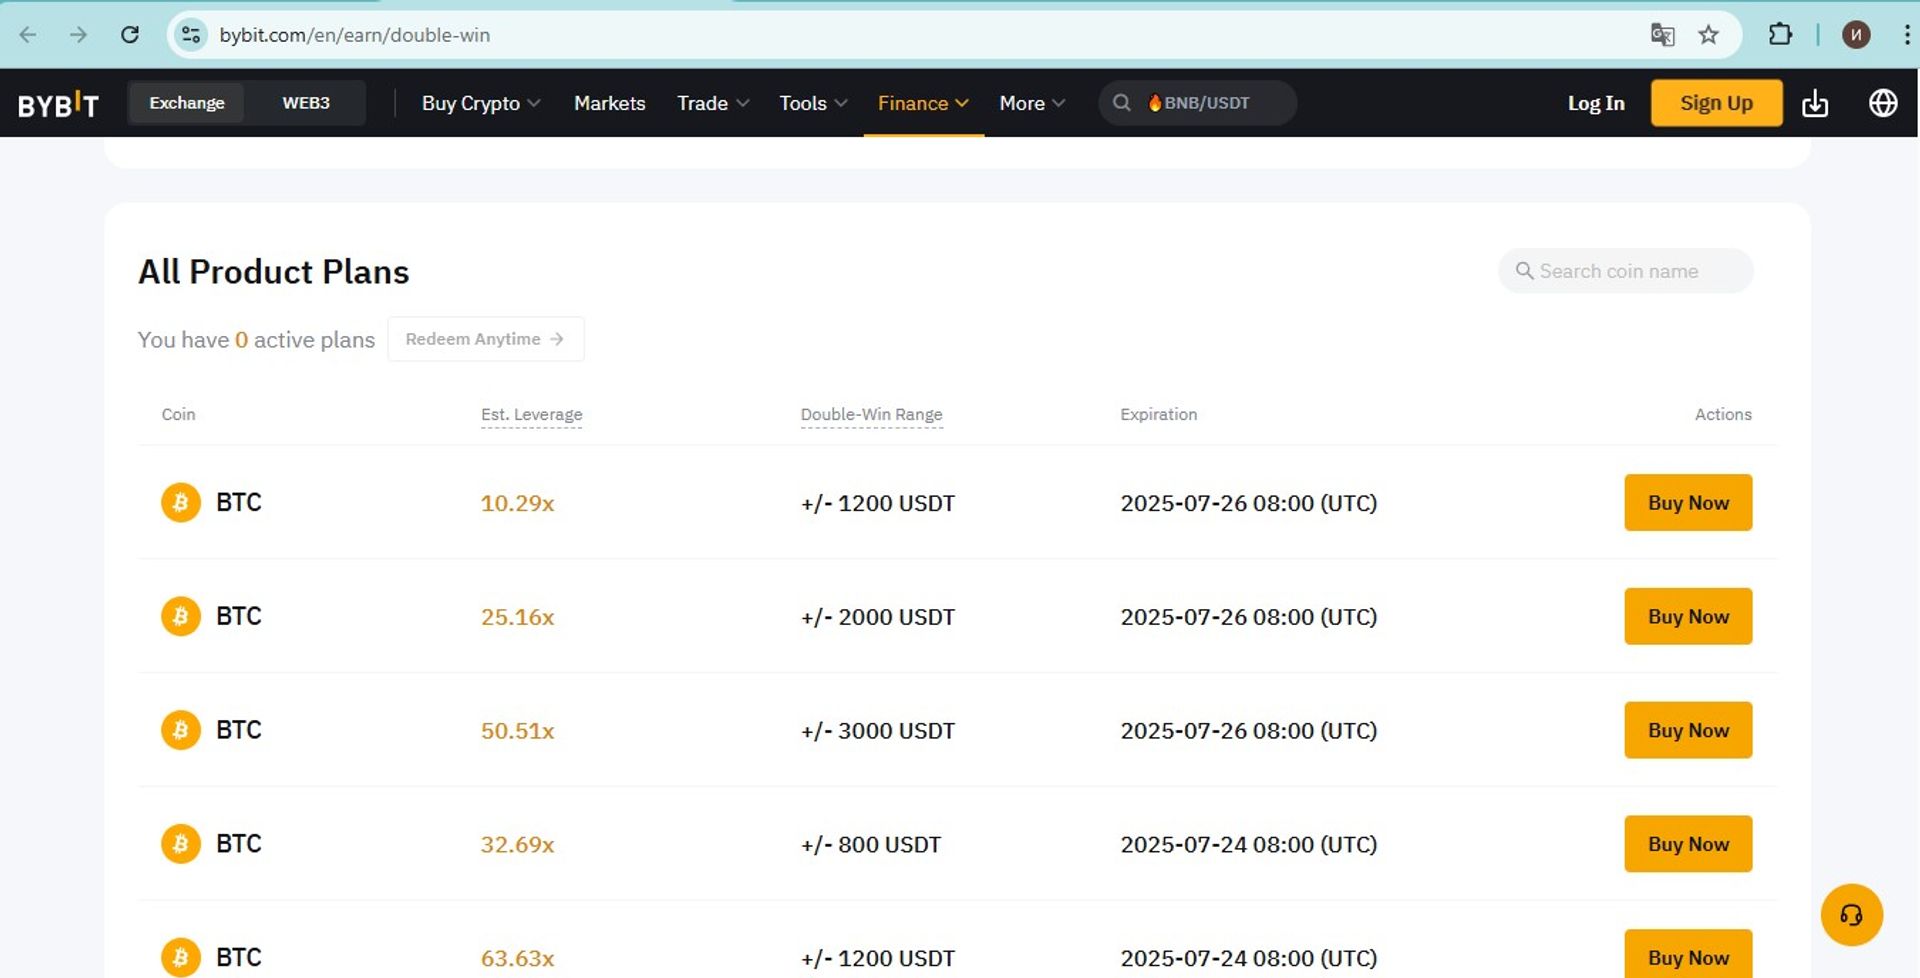Click the Bitcoin icon in the 63.63x row

181,958
